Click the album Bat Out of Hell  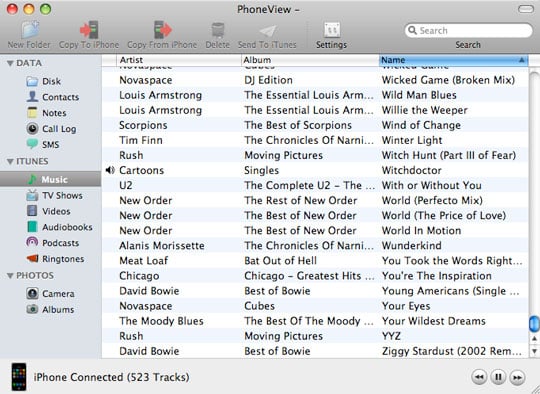280,261
